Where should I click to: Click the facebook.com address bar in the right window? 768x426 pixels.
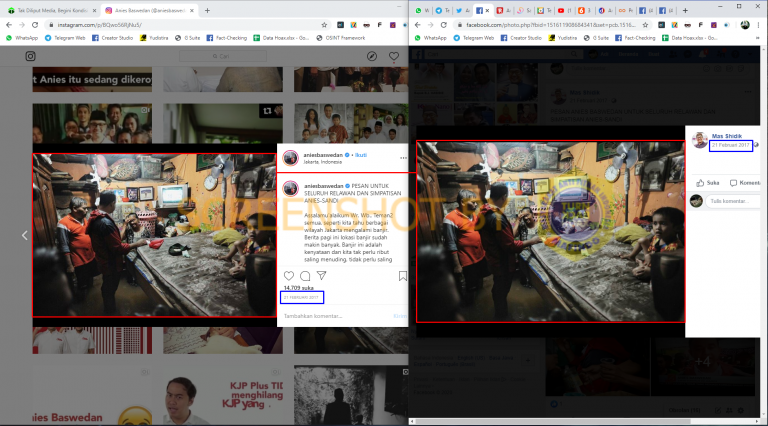[x=552, y=24]
